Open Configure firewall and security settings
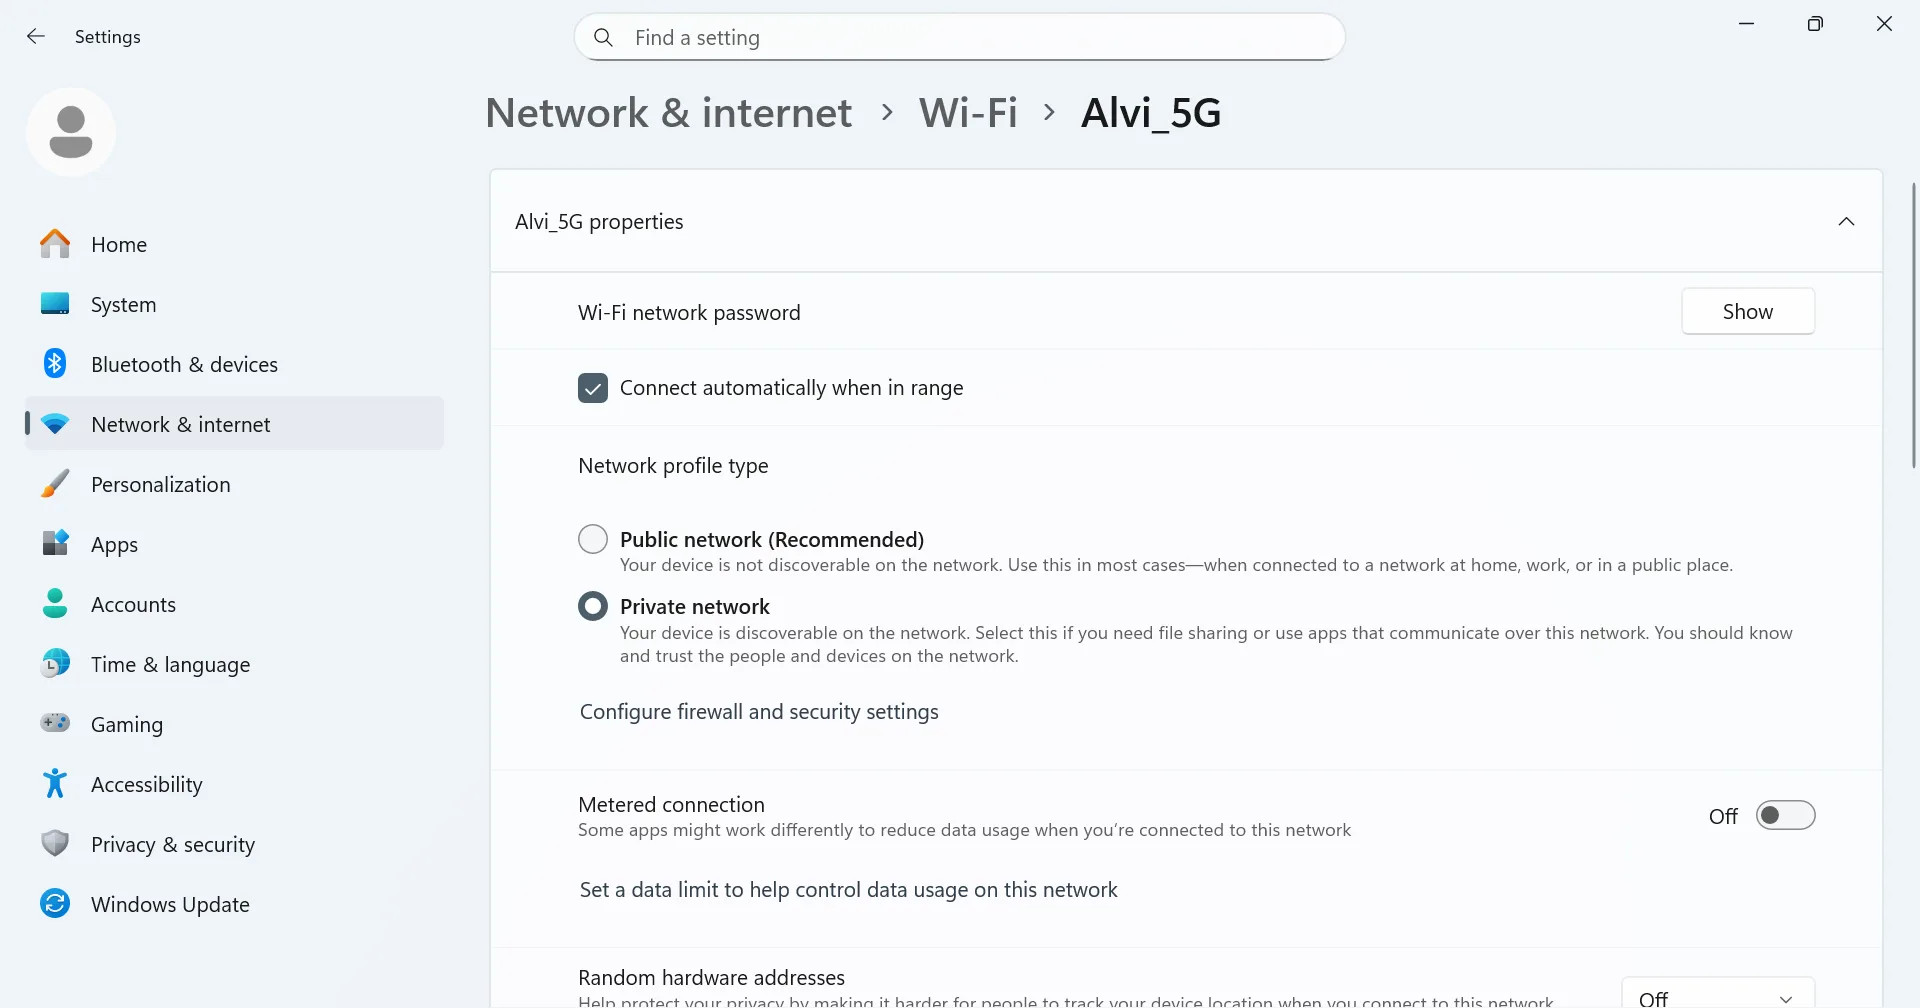 pyautogui.click(x=758, y=711)
